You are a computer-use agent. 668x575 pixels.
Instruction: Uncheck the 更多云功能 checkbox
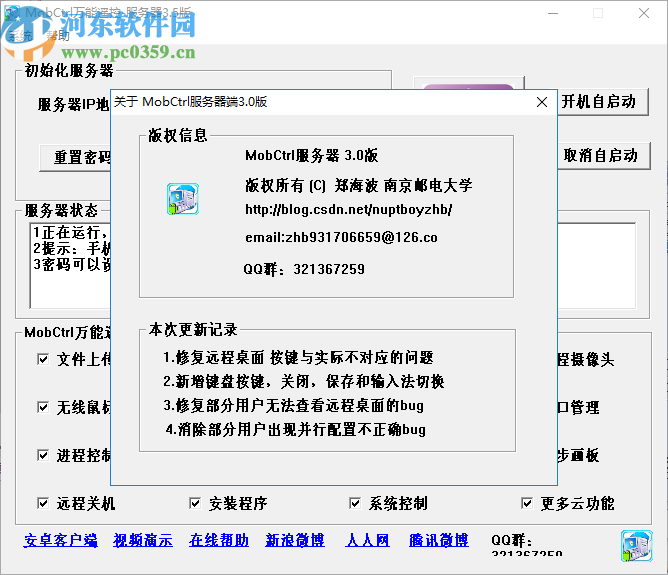527,503
